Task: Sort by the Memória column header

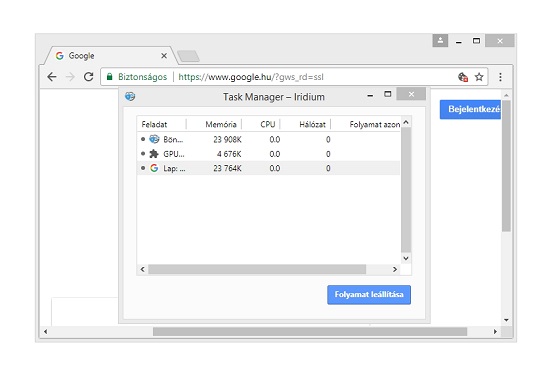Action: (221, 125)
